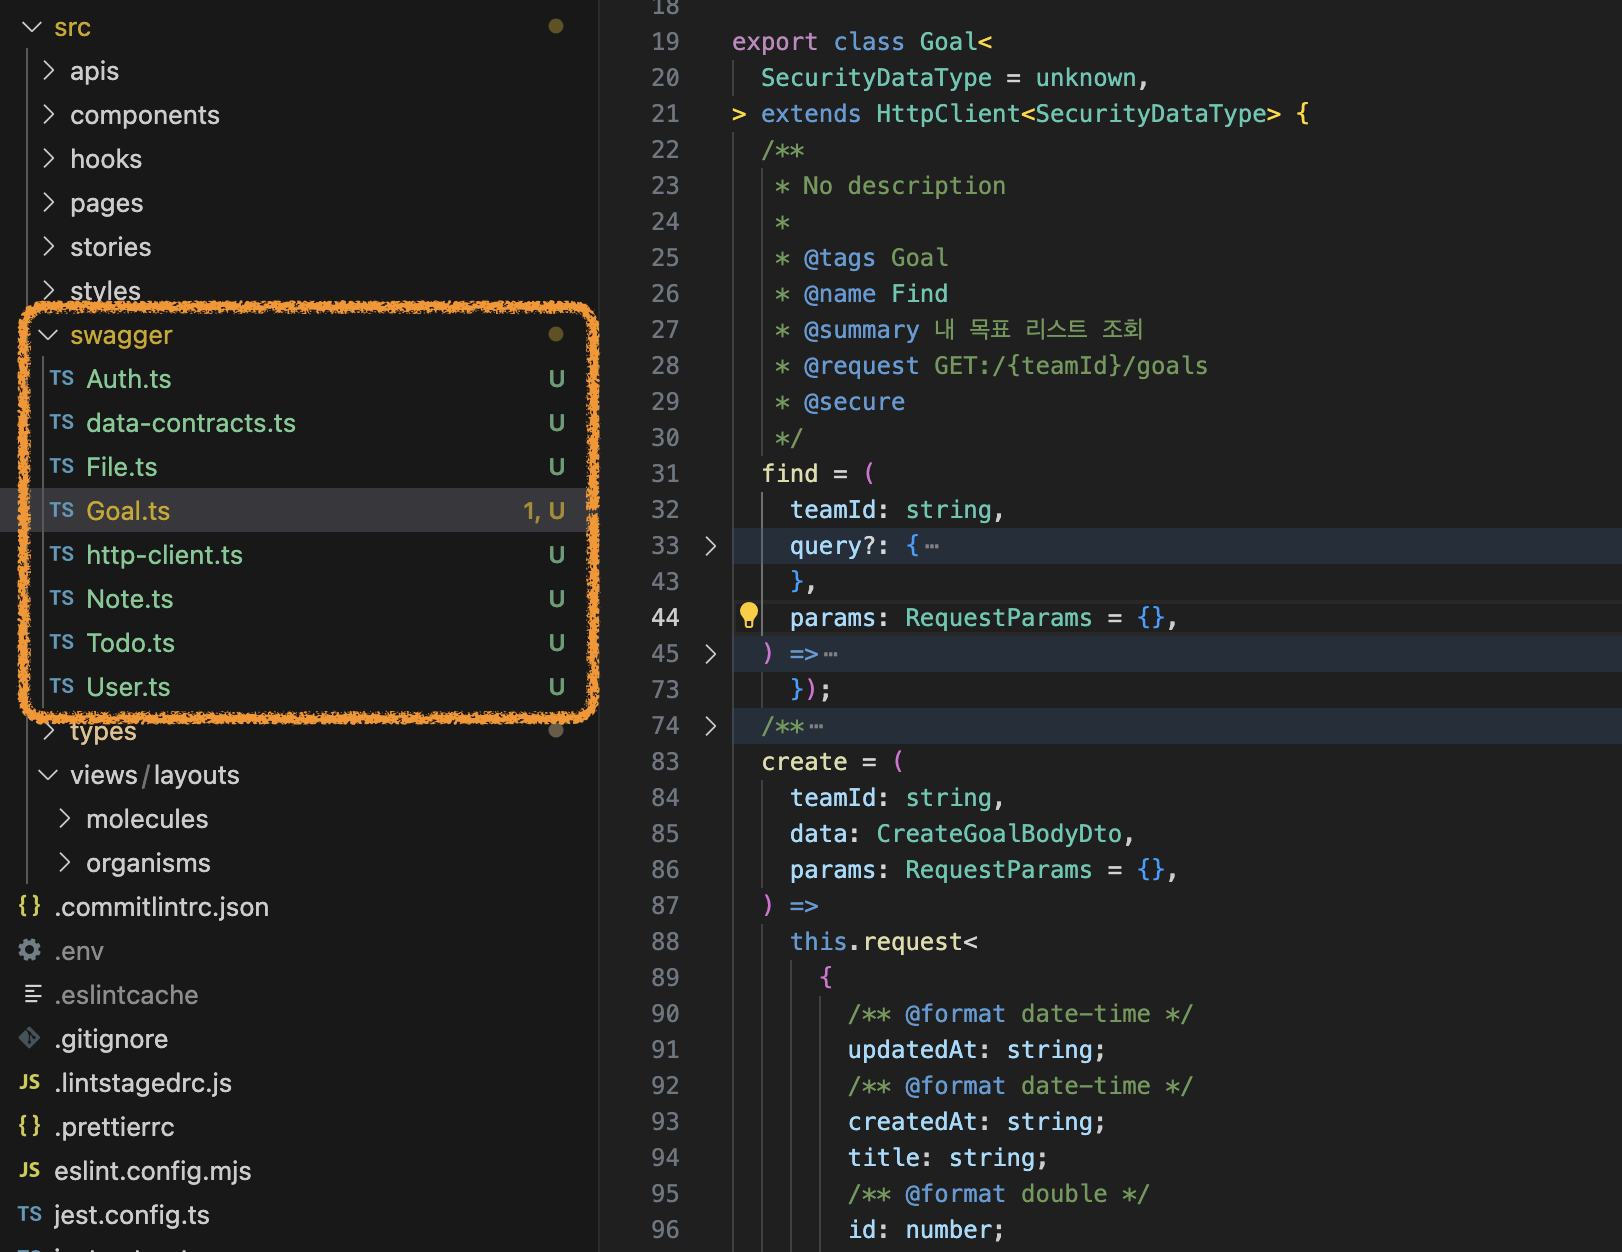Collapse the src folder chevron

(x=32, y=27)
